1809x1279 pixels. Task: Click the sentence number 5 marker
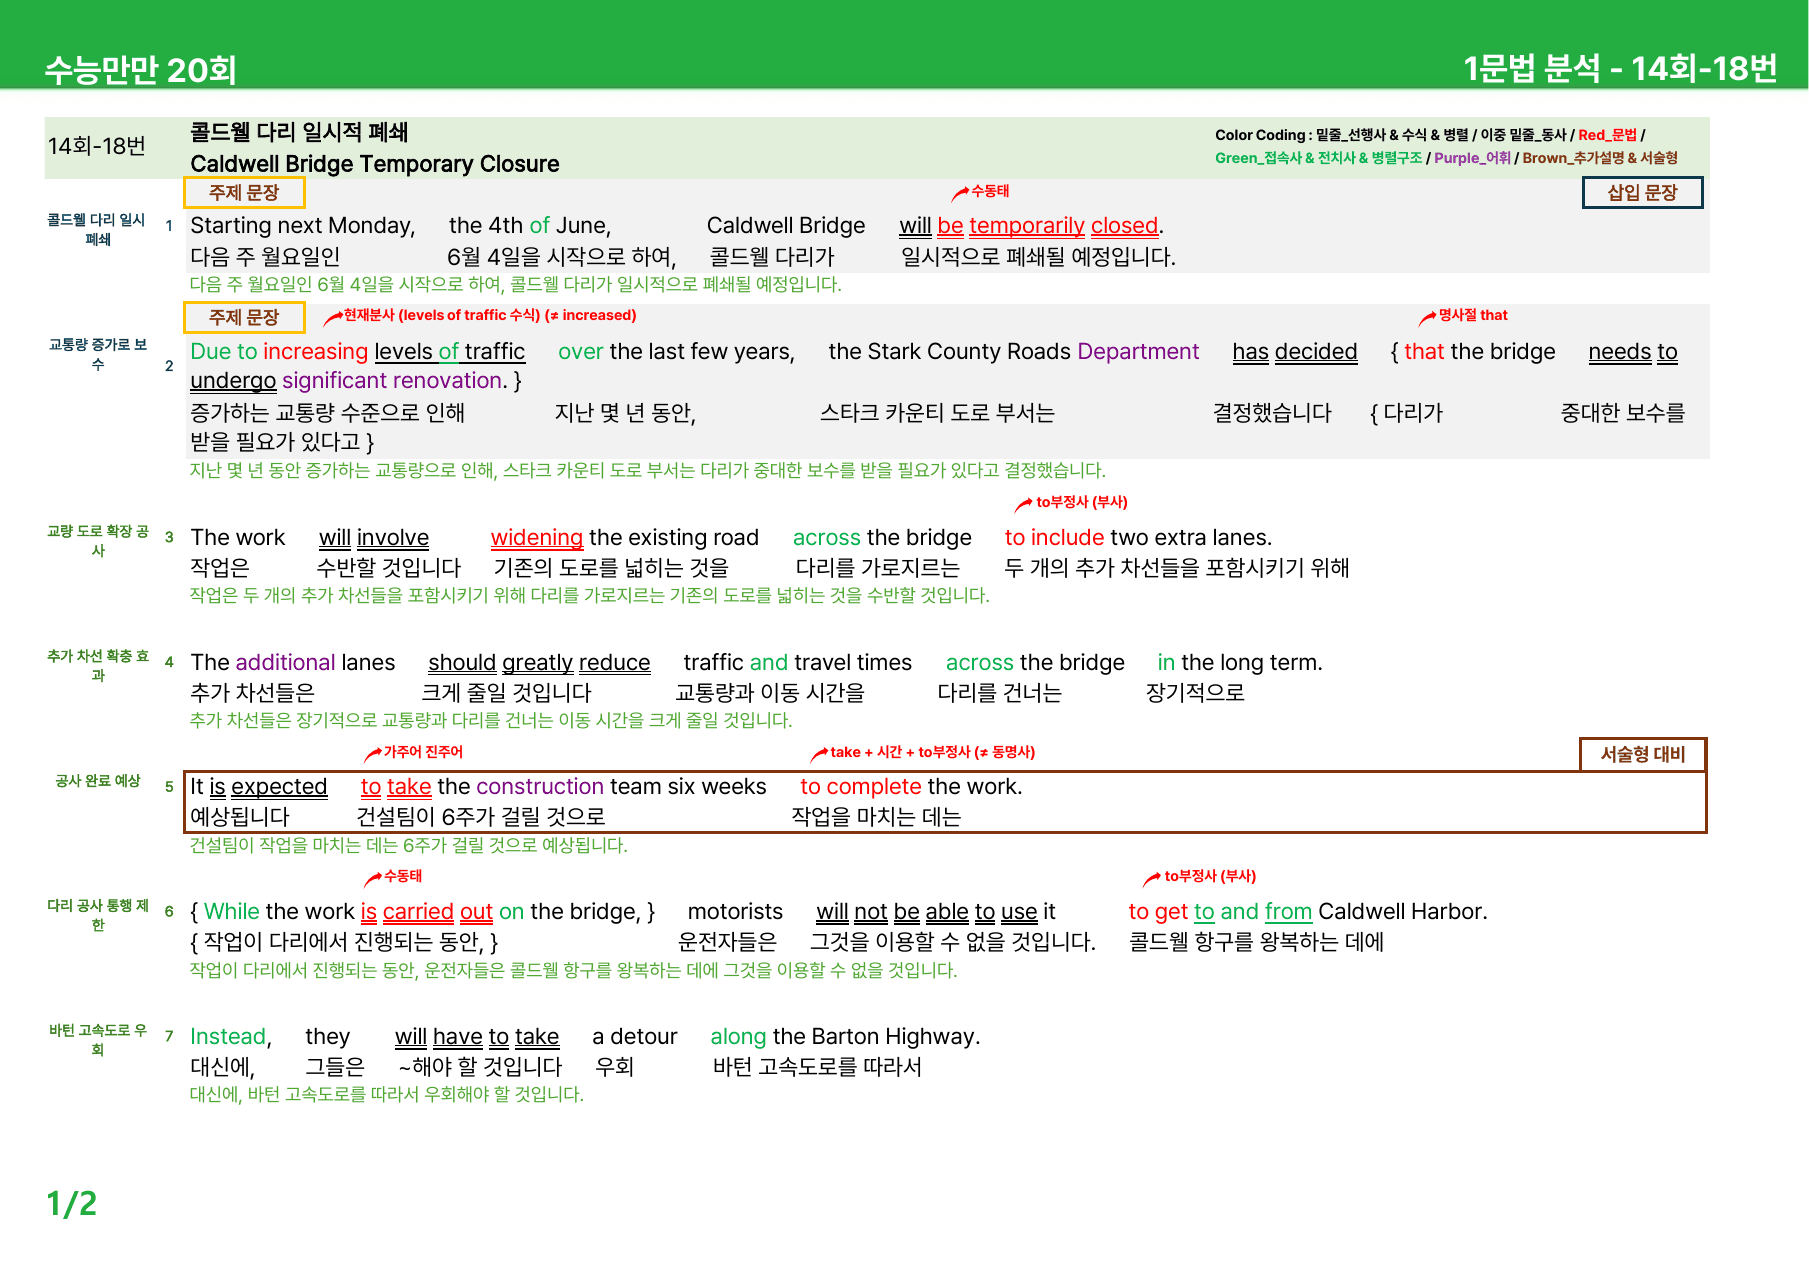tap(169, 787)
